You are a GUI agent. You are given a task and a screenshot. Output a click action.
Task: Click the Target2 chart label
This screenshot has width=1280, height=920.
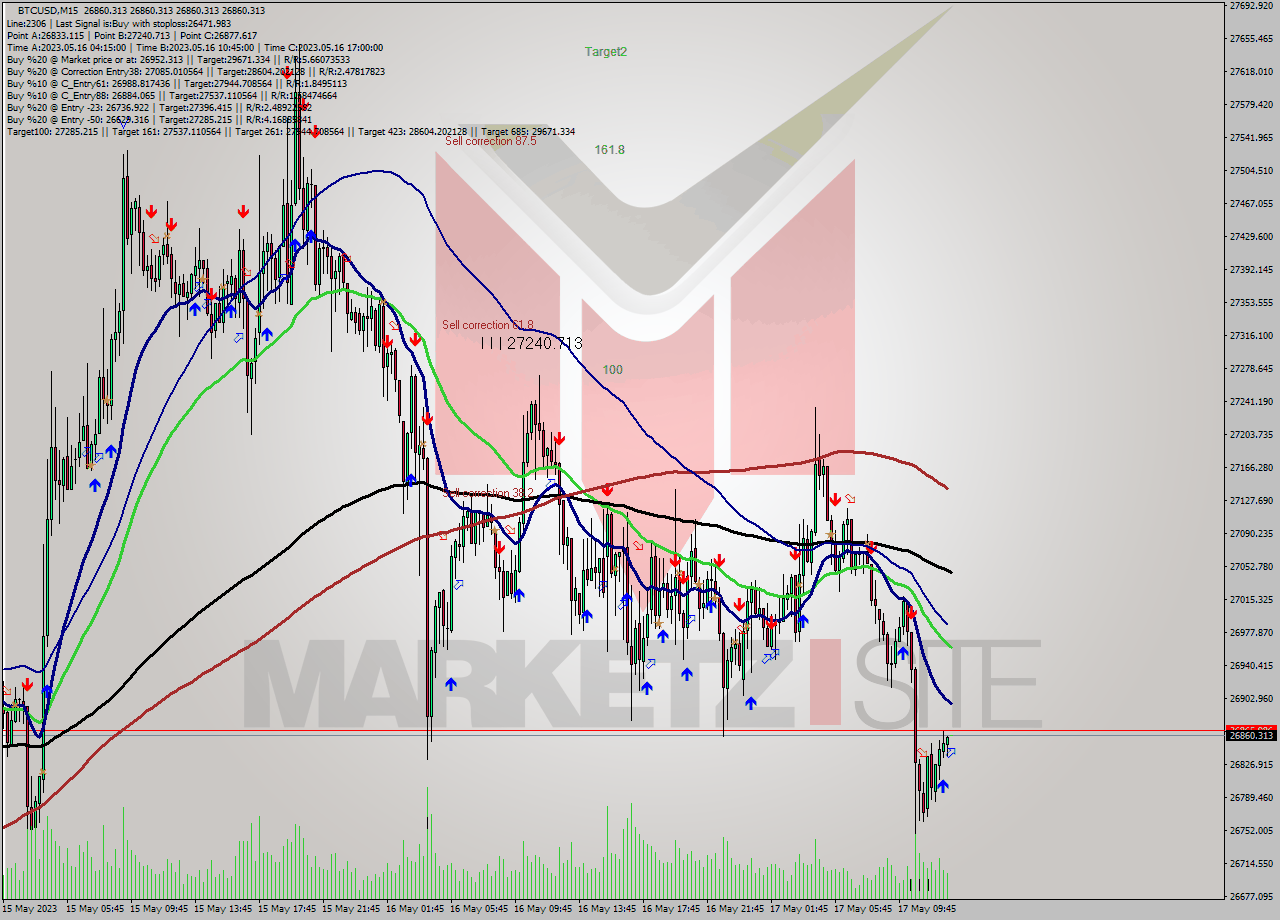(x=606, y=51)
